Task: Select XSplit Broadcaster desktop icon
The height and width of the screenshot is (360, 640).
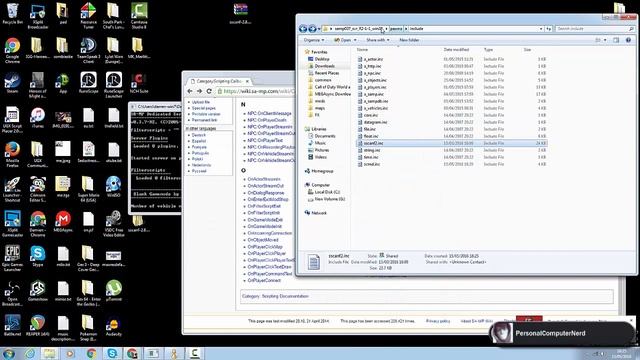Action: [x=38, y=15]
